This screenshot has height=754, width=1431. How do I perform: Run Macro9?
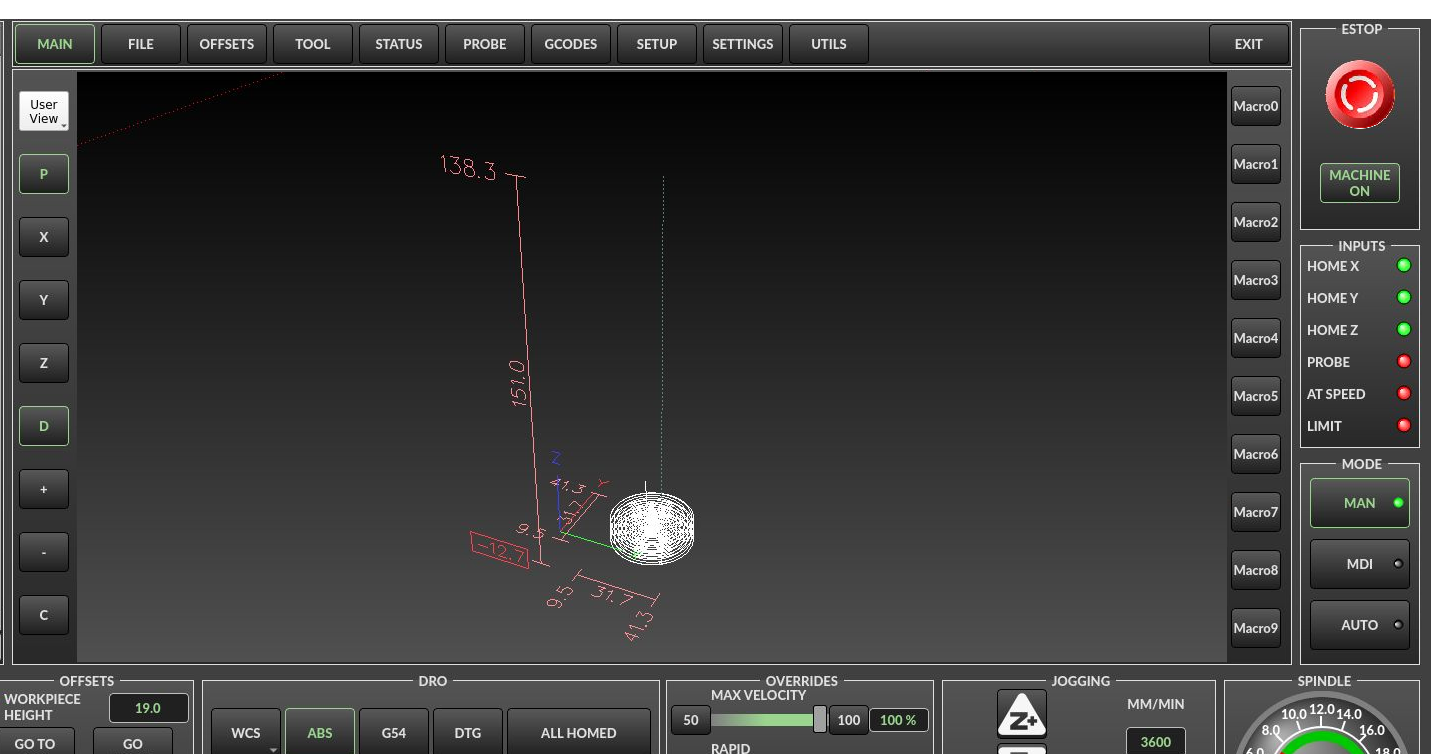pyautogui.click(x=1256, y=628)
